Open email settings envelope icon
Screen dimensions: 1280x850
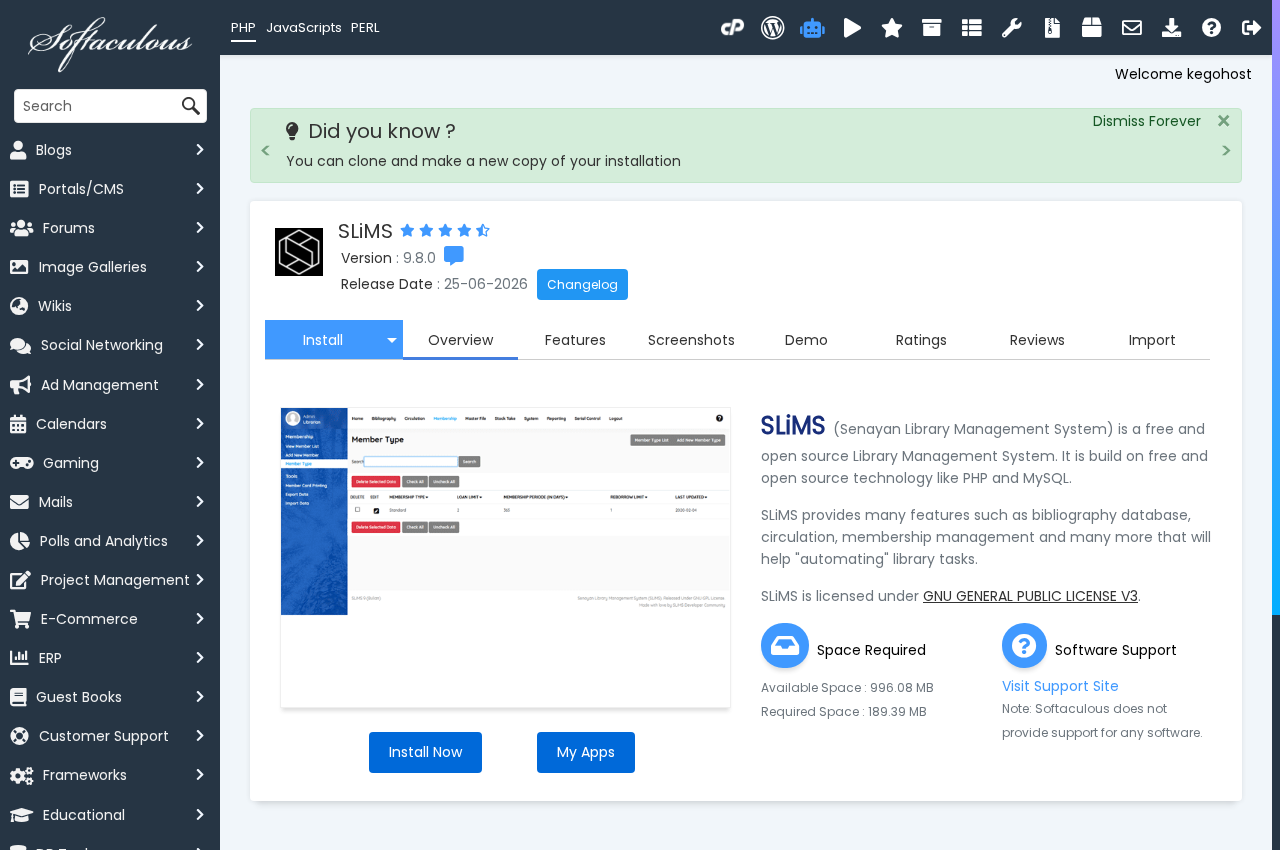coord(1132,28)
